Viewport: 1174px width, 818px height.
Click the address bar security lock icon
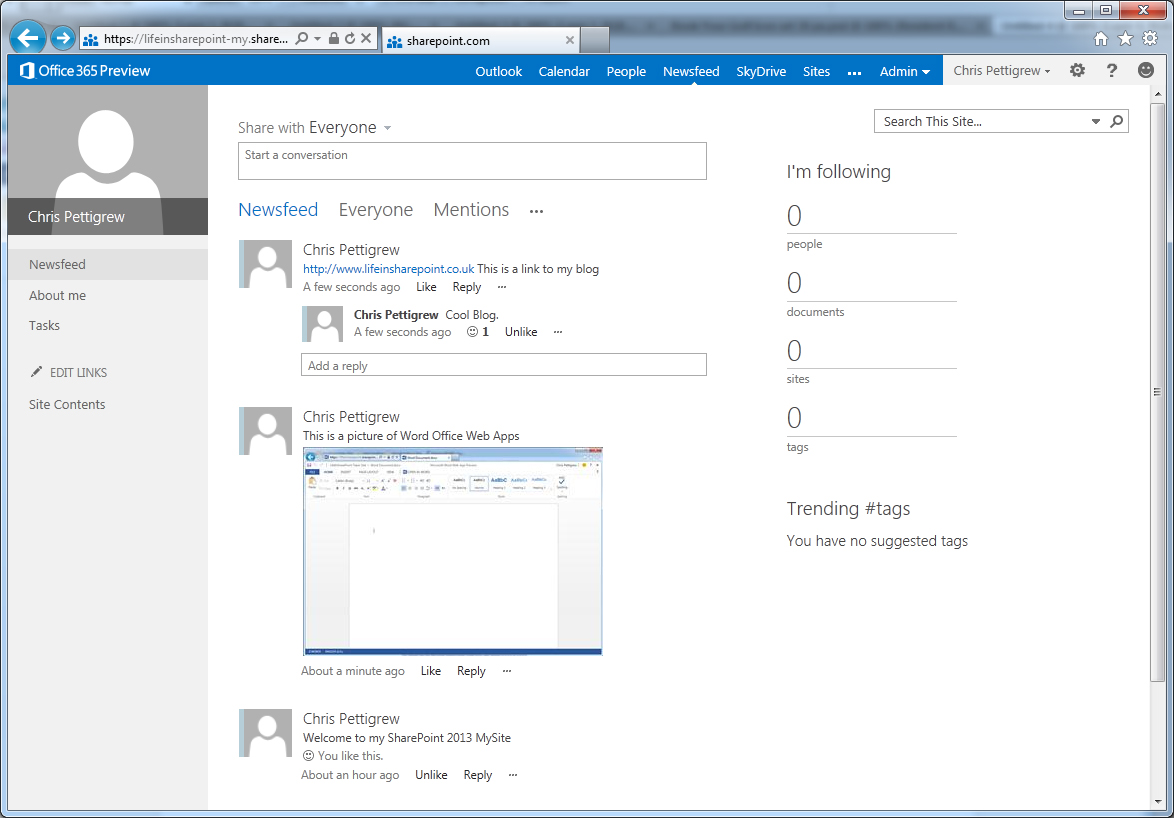click(x=334, y=38)
